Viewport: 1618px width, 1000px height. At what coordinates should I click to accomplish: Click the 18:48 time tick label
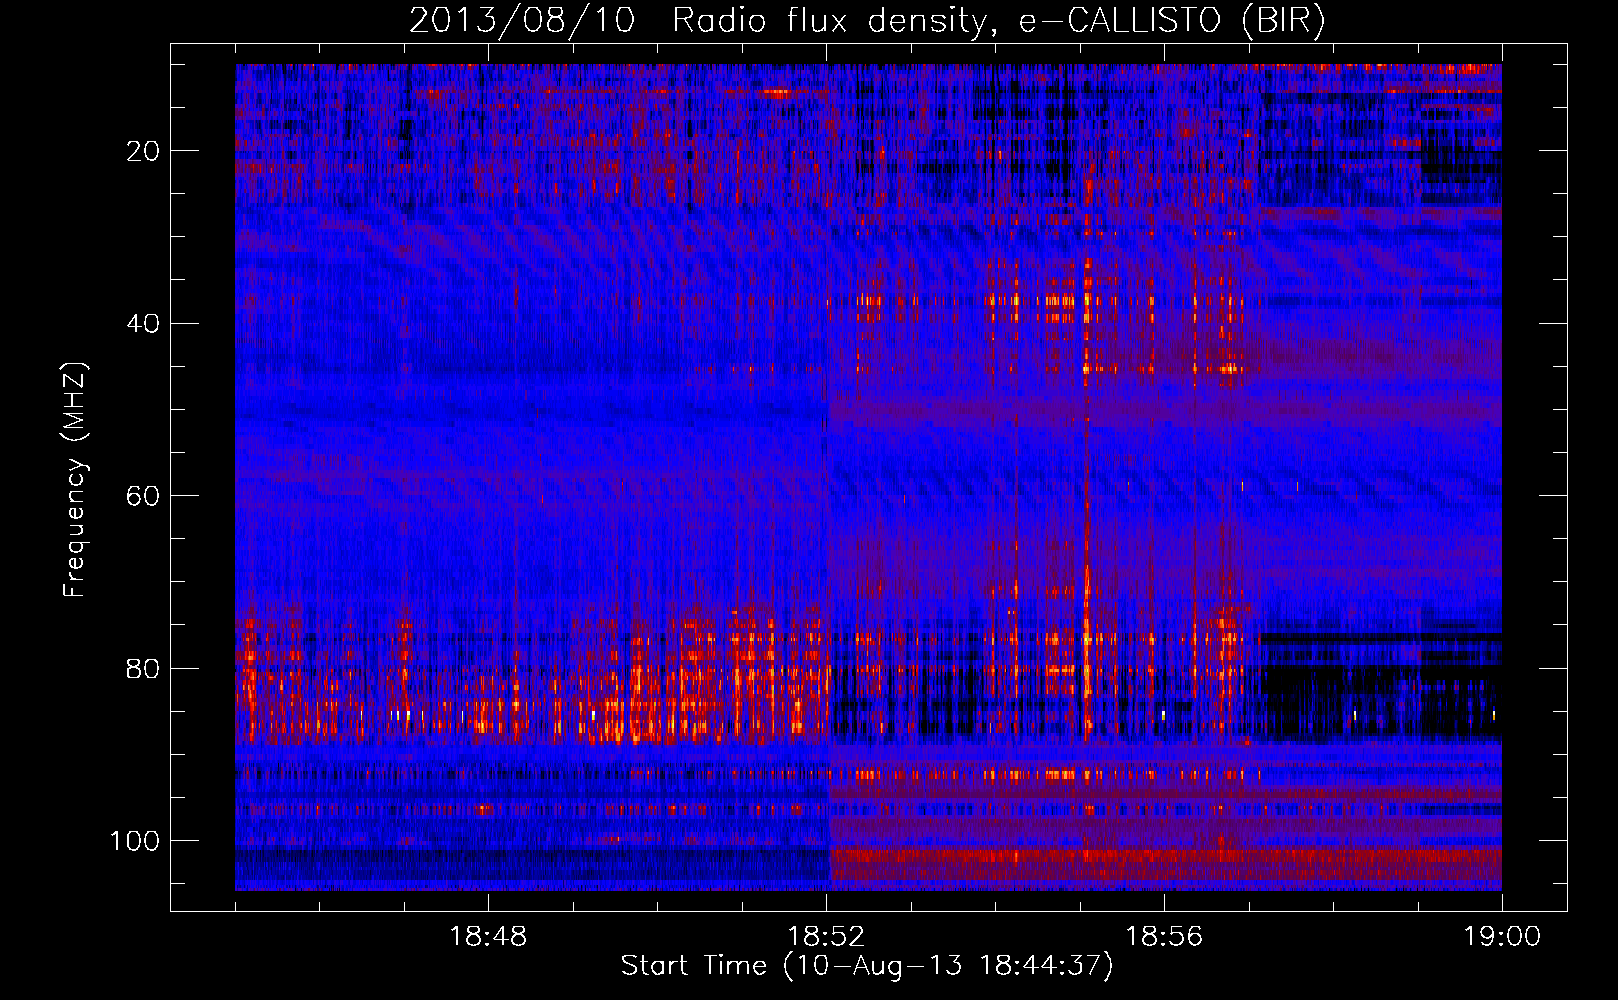(488, 937)
